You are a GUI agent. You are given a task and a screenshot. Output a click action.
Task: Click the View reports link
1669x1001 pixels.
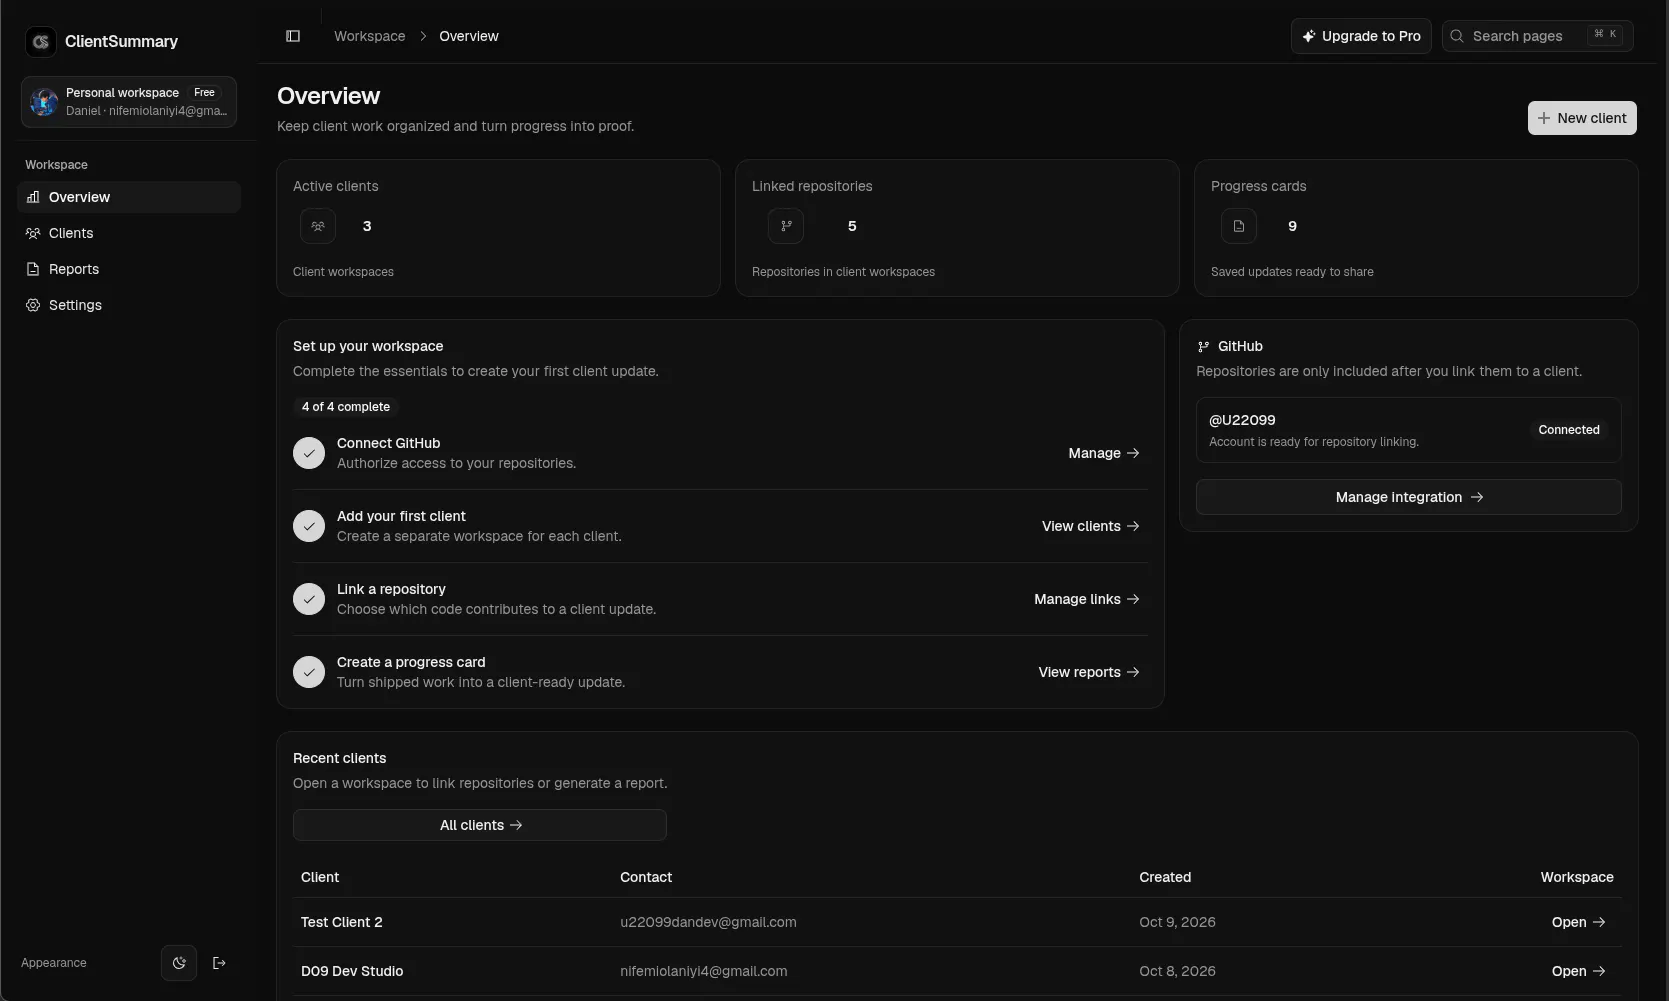click(1089, 672)
